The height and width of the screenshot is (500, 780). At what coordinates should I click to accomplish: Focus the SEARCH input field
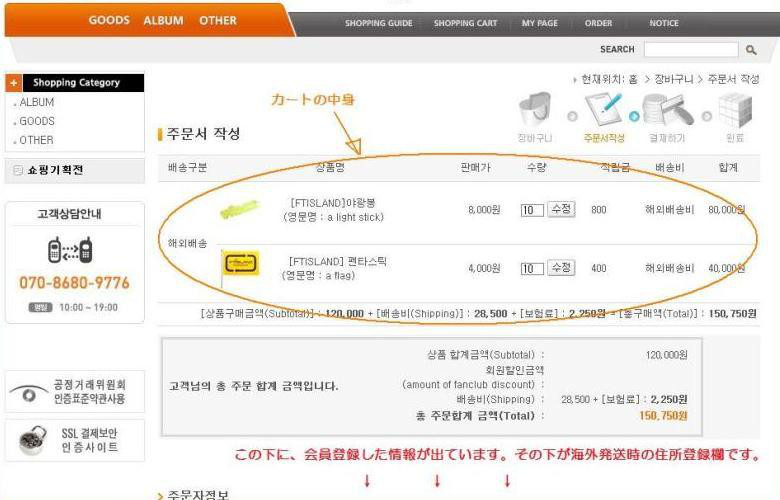(691, 49)
